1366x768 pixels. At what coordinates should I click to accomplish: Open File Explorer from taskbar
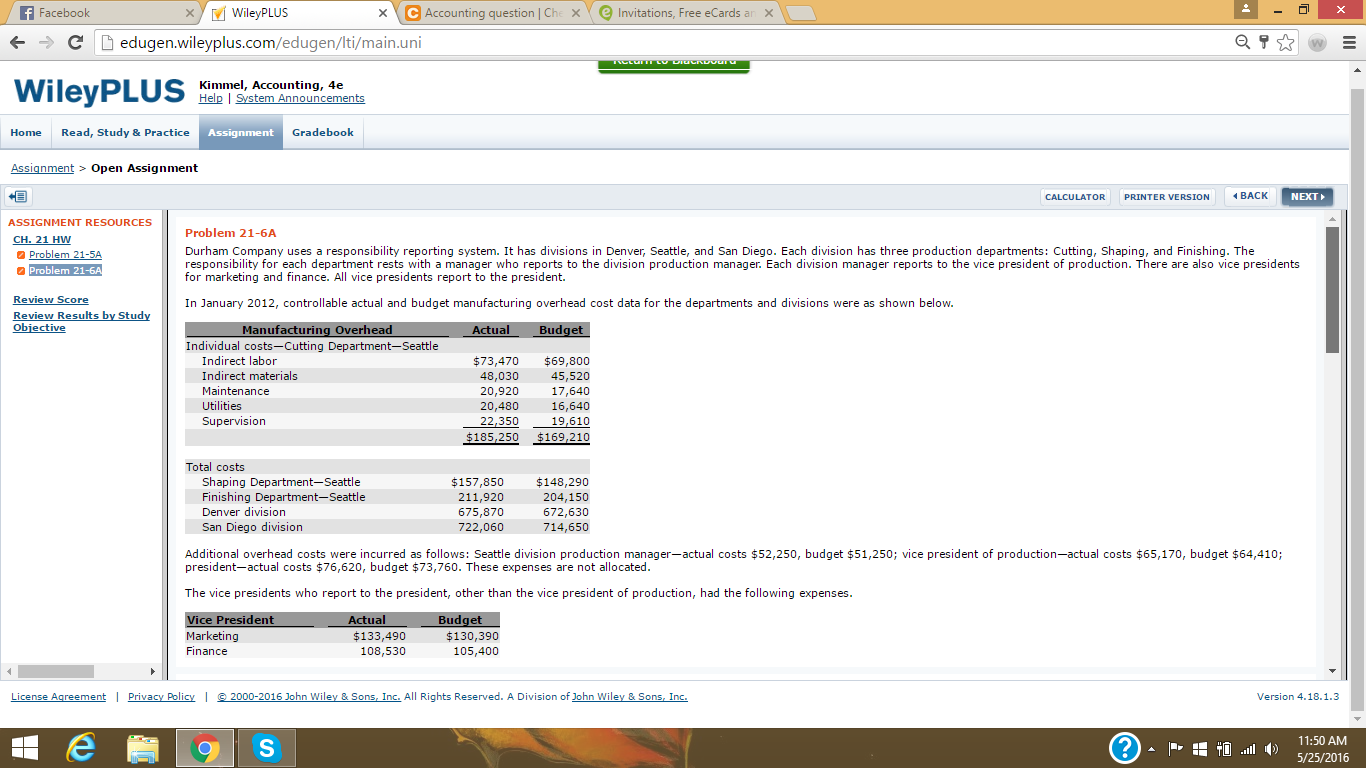pyautogui.click(x=143, y=747)
